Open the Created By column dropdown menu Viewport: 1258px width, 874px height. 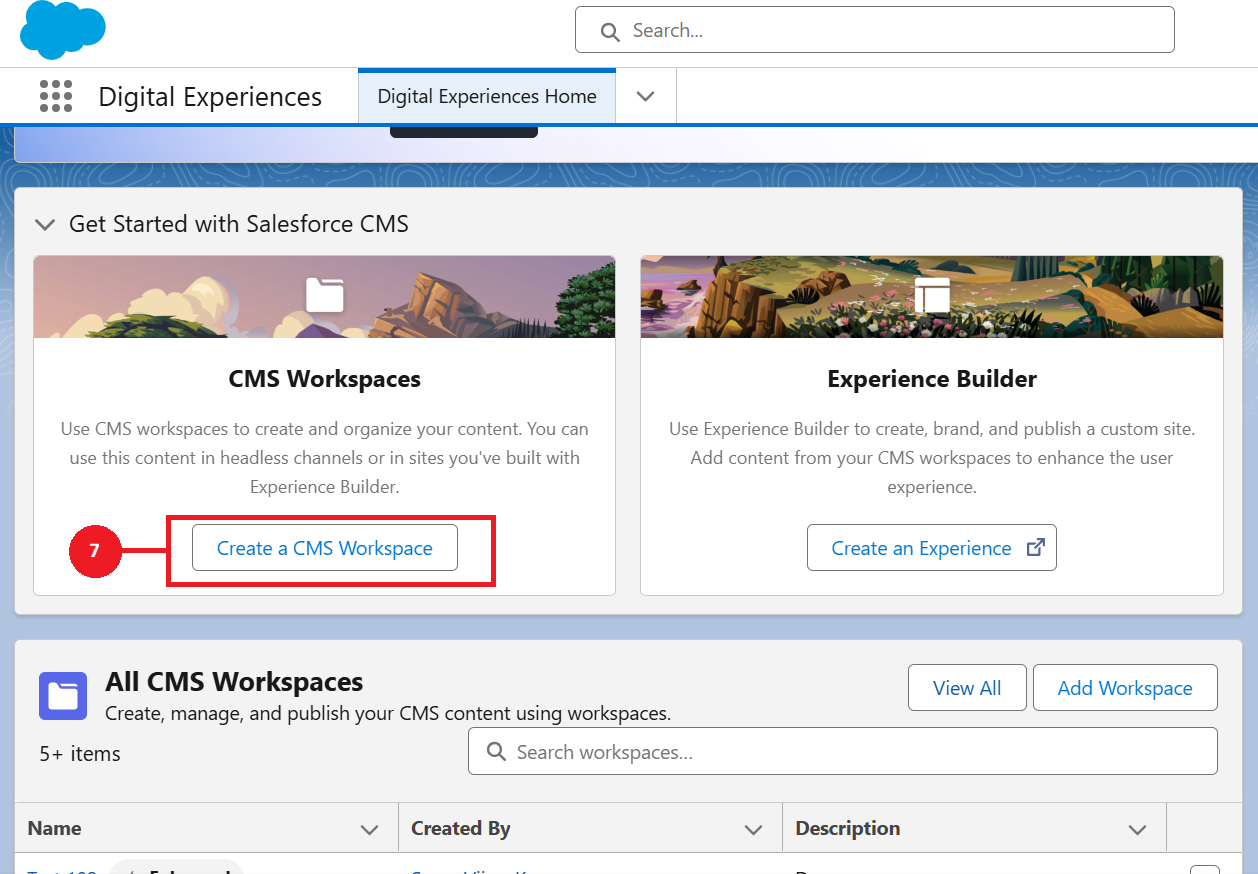753,829
